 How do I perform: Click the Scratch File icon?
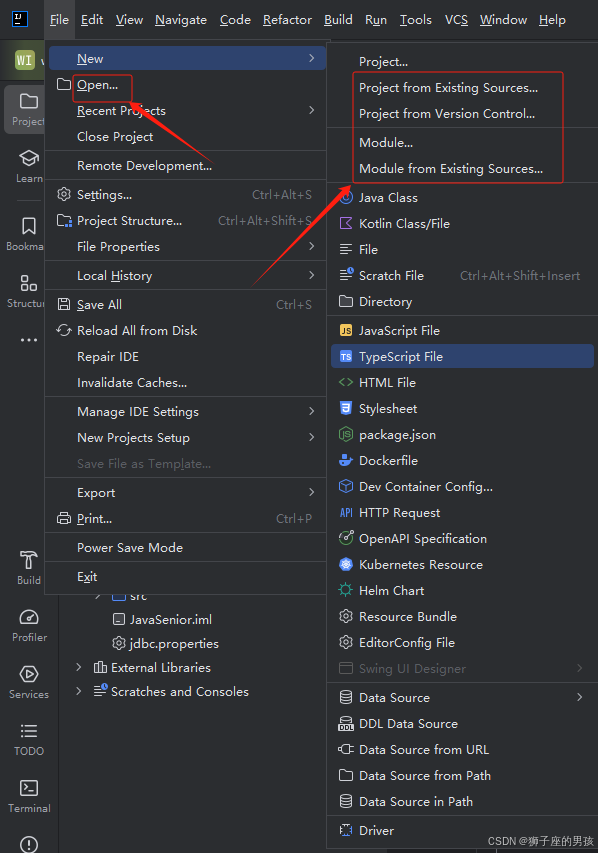346,274
